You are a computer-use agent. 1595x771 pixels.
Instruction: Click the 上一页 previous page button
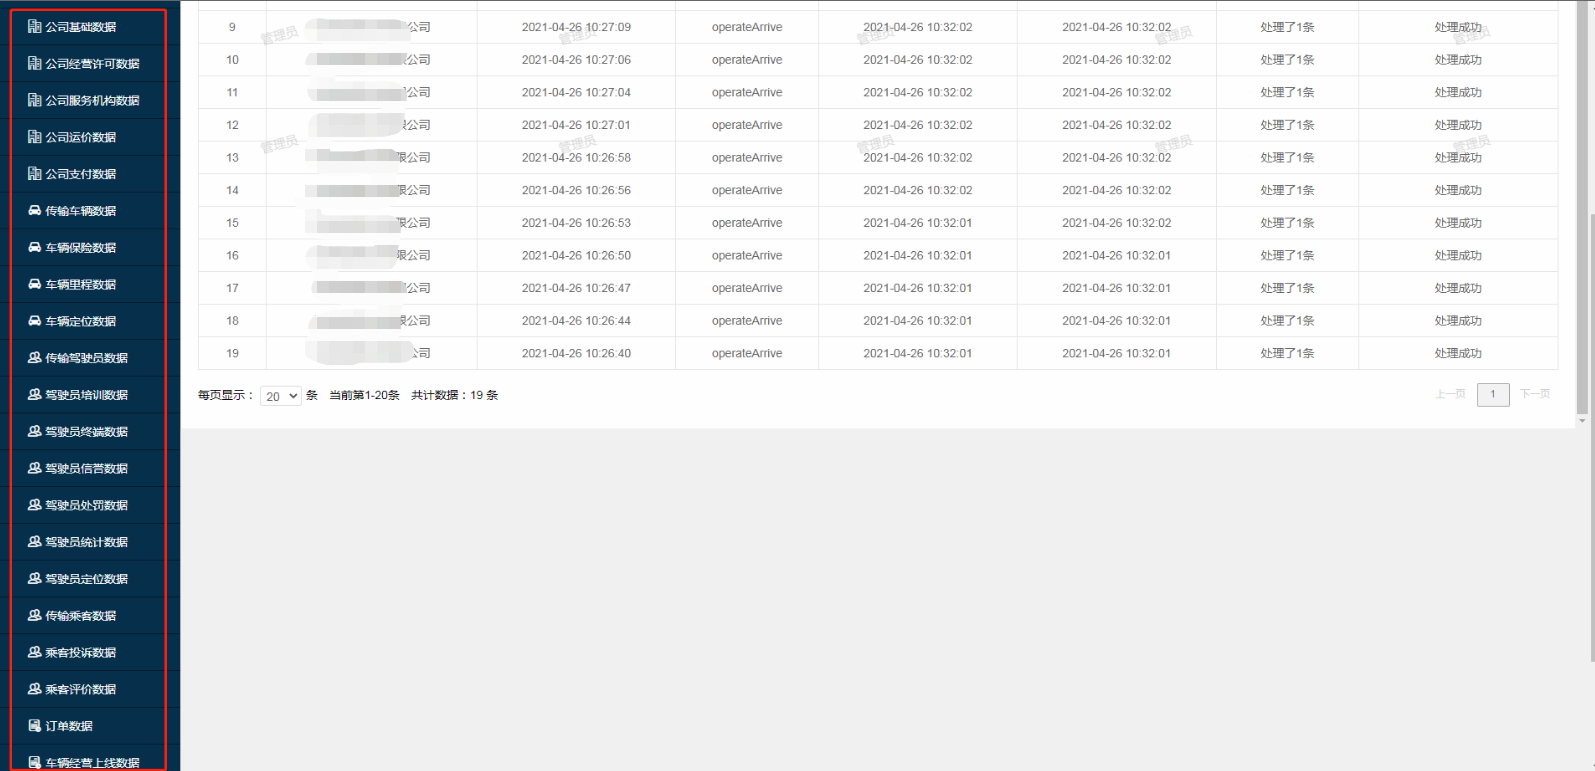[1450, 394]
